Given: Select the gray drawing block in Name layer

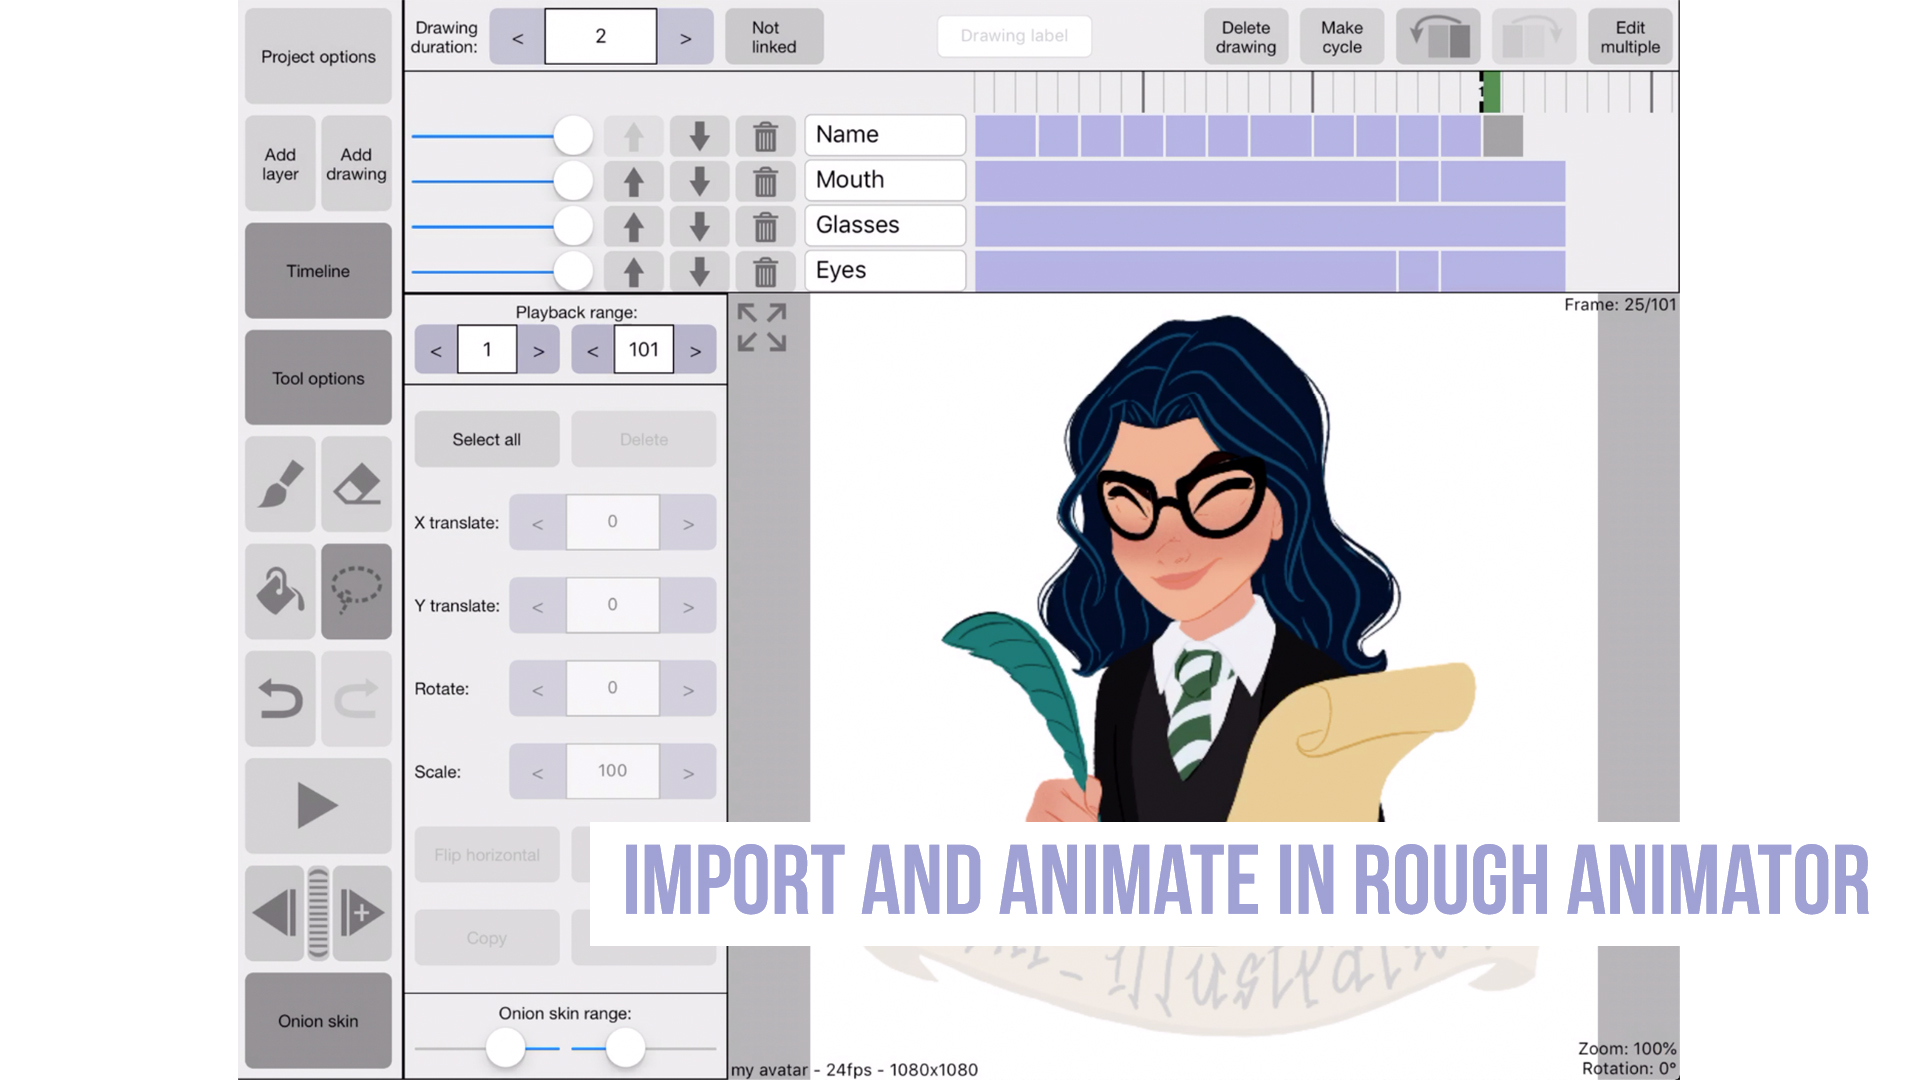Looking at the screenshot, I should click(x=1503, y=136).
